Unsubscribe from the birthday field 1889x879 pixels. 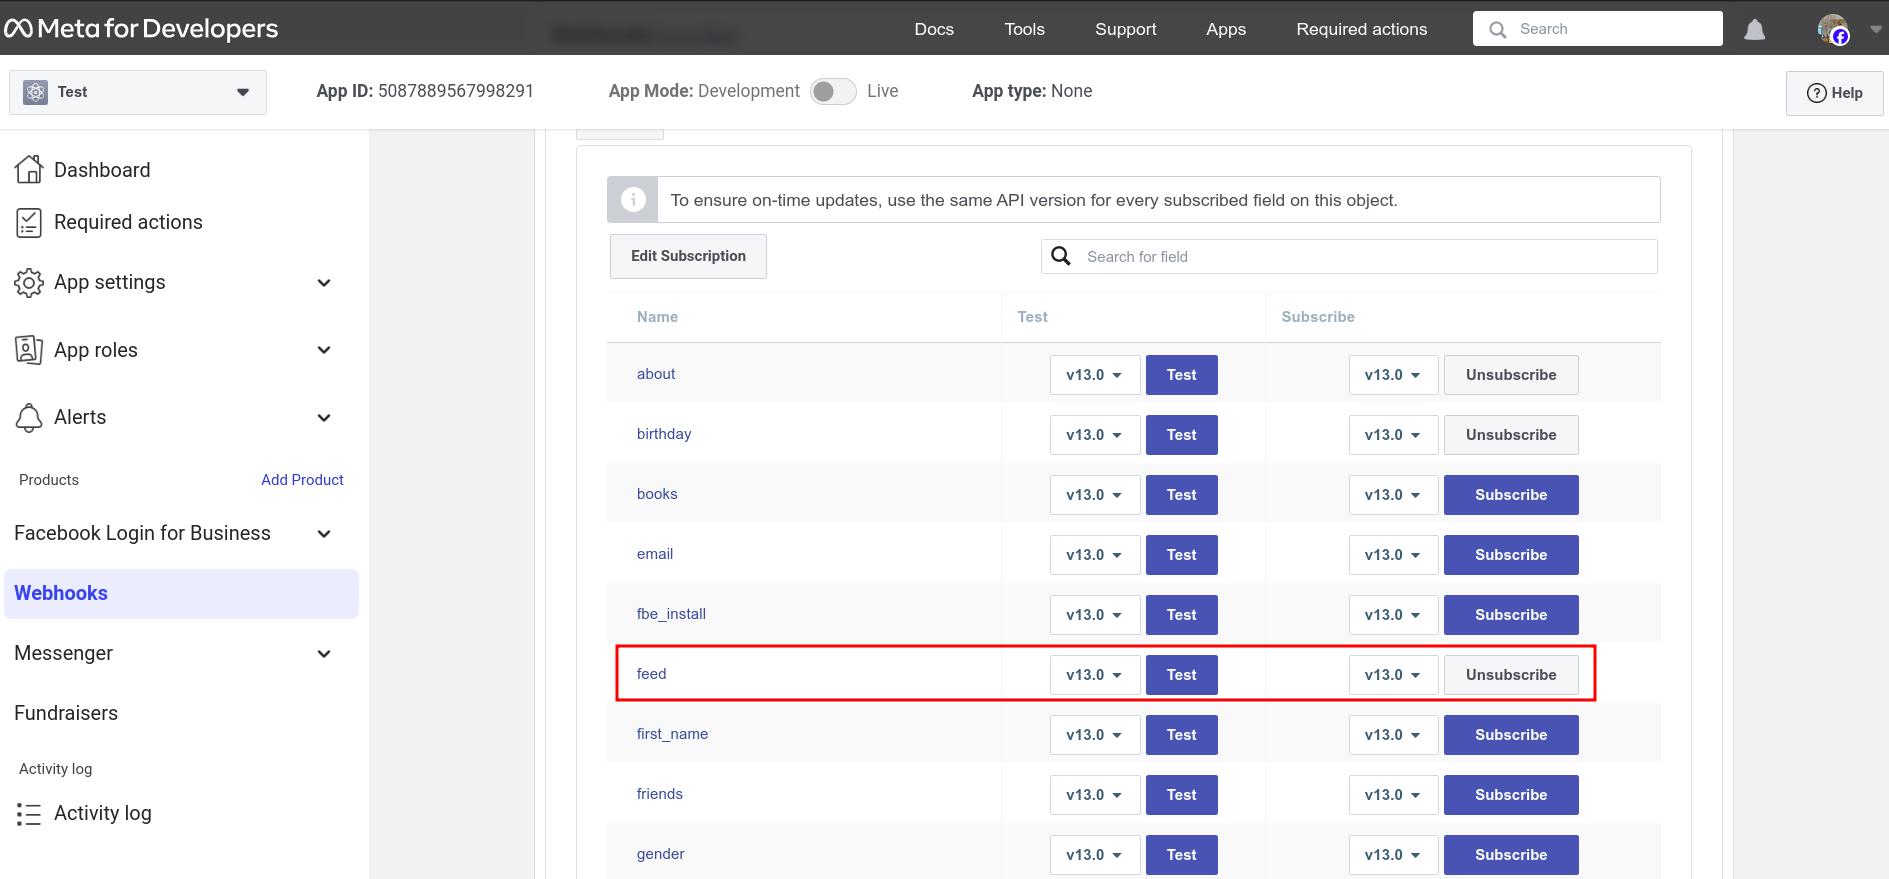tap(1511, 435)
